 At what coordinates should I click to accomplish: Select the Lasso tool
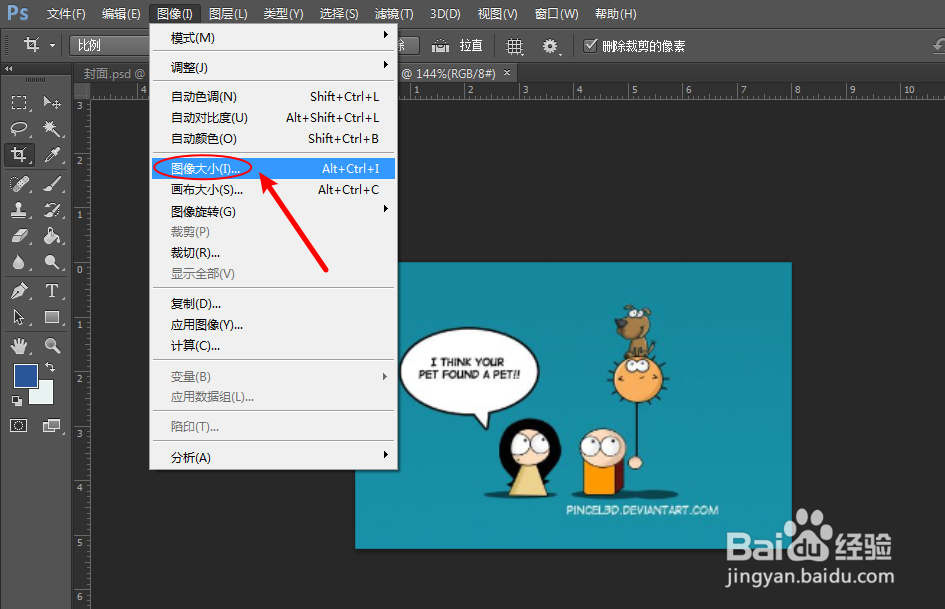[19, 128]
